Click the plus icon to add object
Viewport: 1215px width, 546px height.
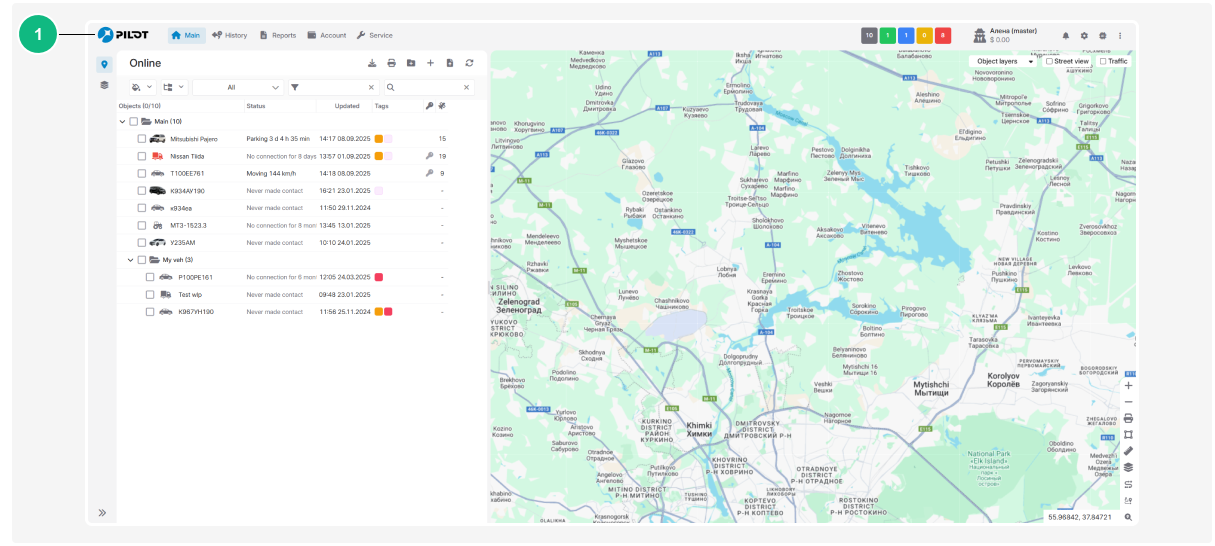(x=430, y=63)
